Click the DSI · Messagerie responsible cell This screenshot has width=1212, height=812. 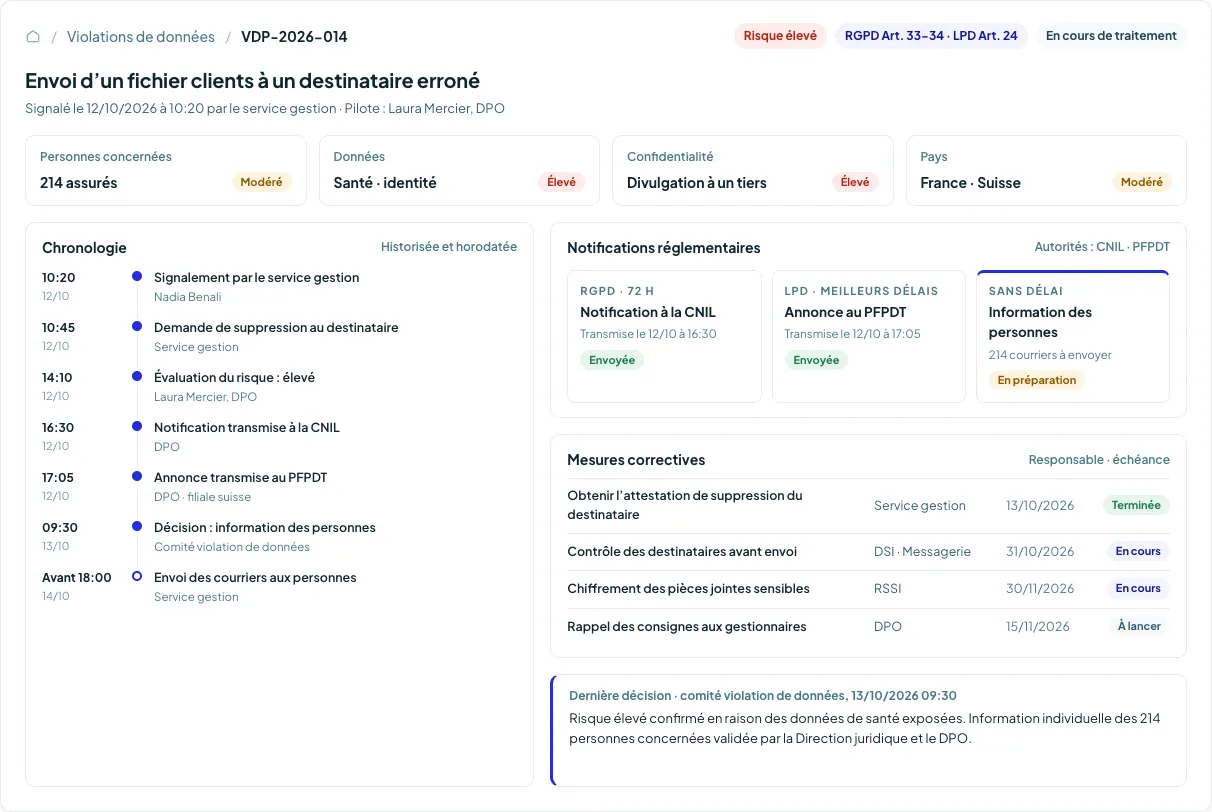tap(922, 552)
